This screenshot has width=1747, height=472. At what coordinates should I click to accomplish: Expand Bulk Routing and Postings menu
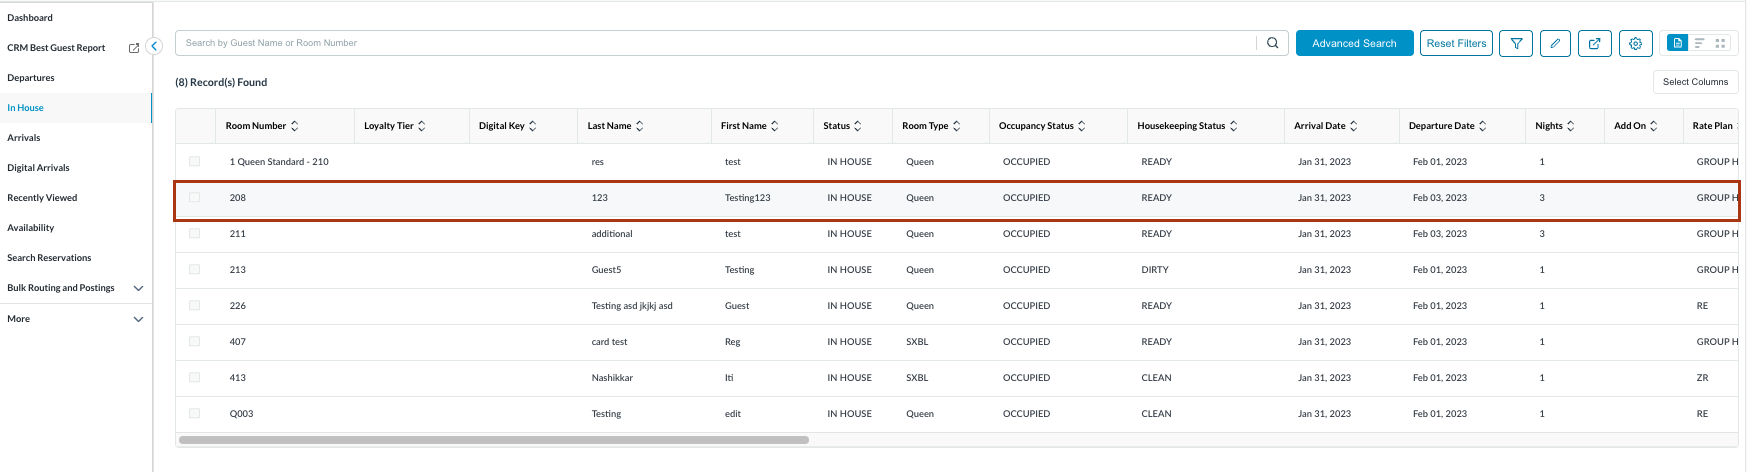[x=138, y=288]
